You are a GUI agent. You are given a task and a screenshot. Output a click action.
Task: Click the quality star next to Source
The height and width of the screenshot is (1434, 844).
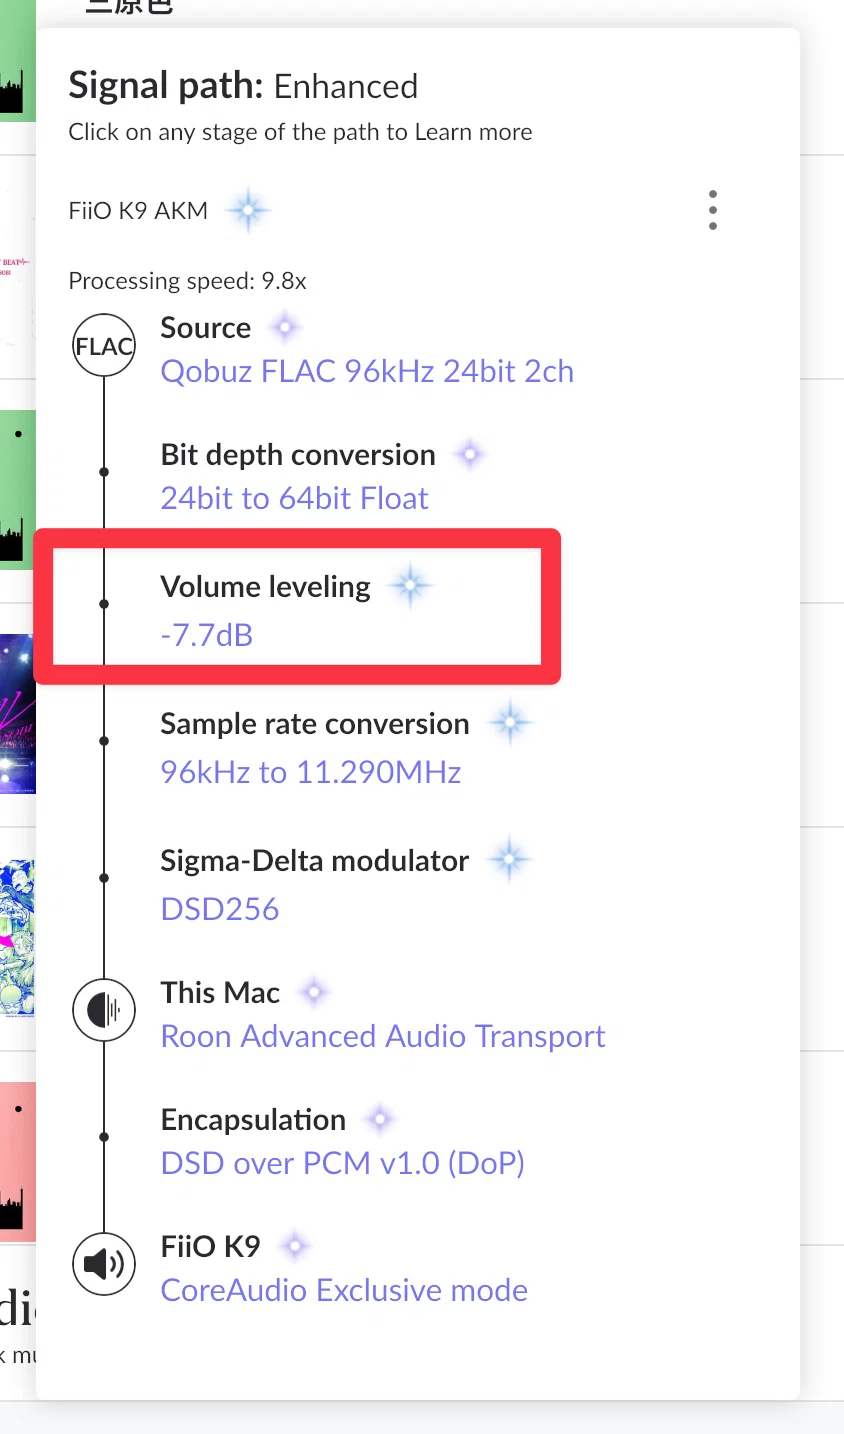(x=285, y=327)
